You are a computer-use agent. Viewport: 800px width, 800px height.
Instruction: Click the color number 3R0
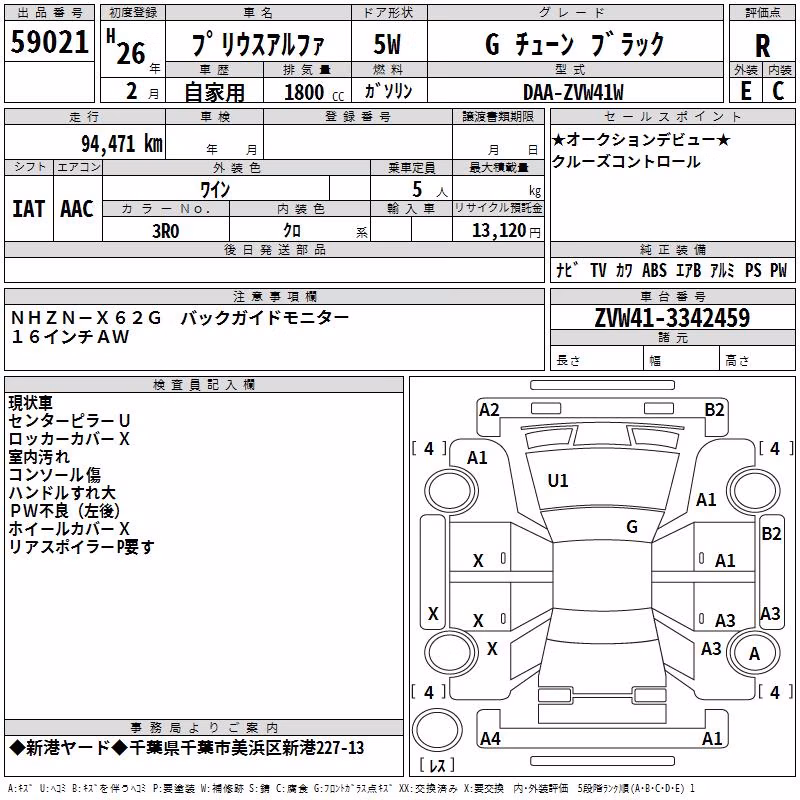pyautogui.click(x=166, y=231)
